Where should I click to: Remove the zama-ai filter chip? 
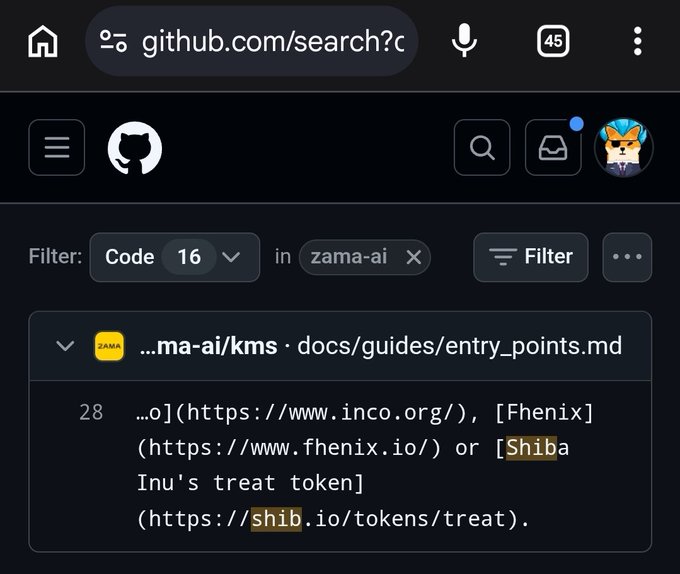(414, 257)
